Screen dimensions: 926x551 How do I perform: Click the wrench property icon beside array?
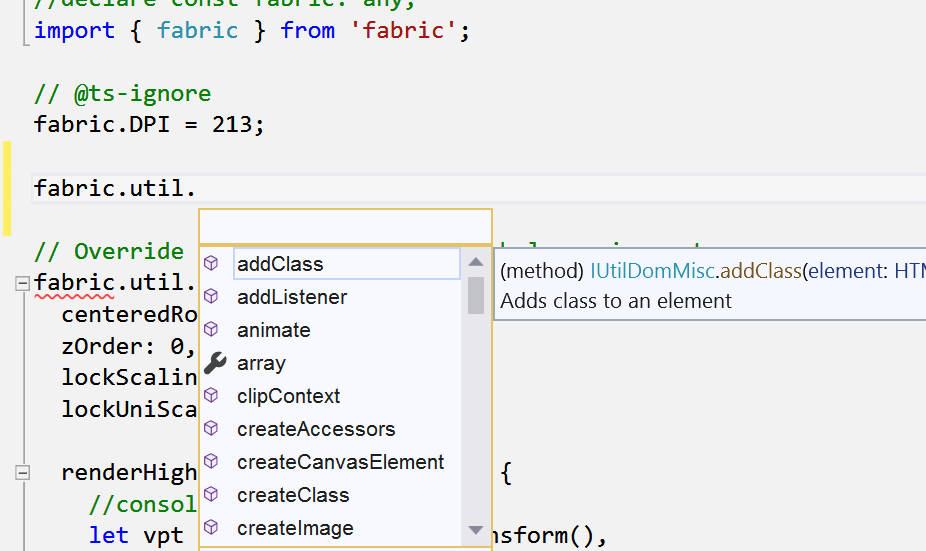click(215, 363)
